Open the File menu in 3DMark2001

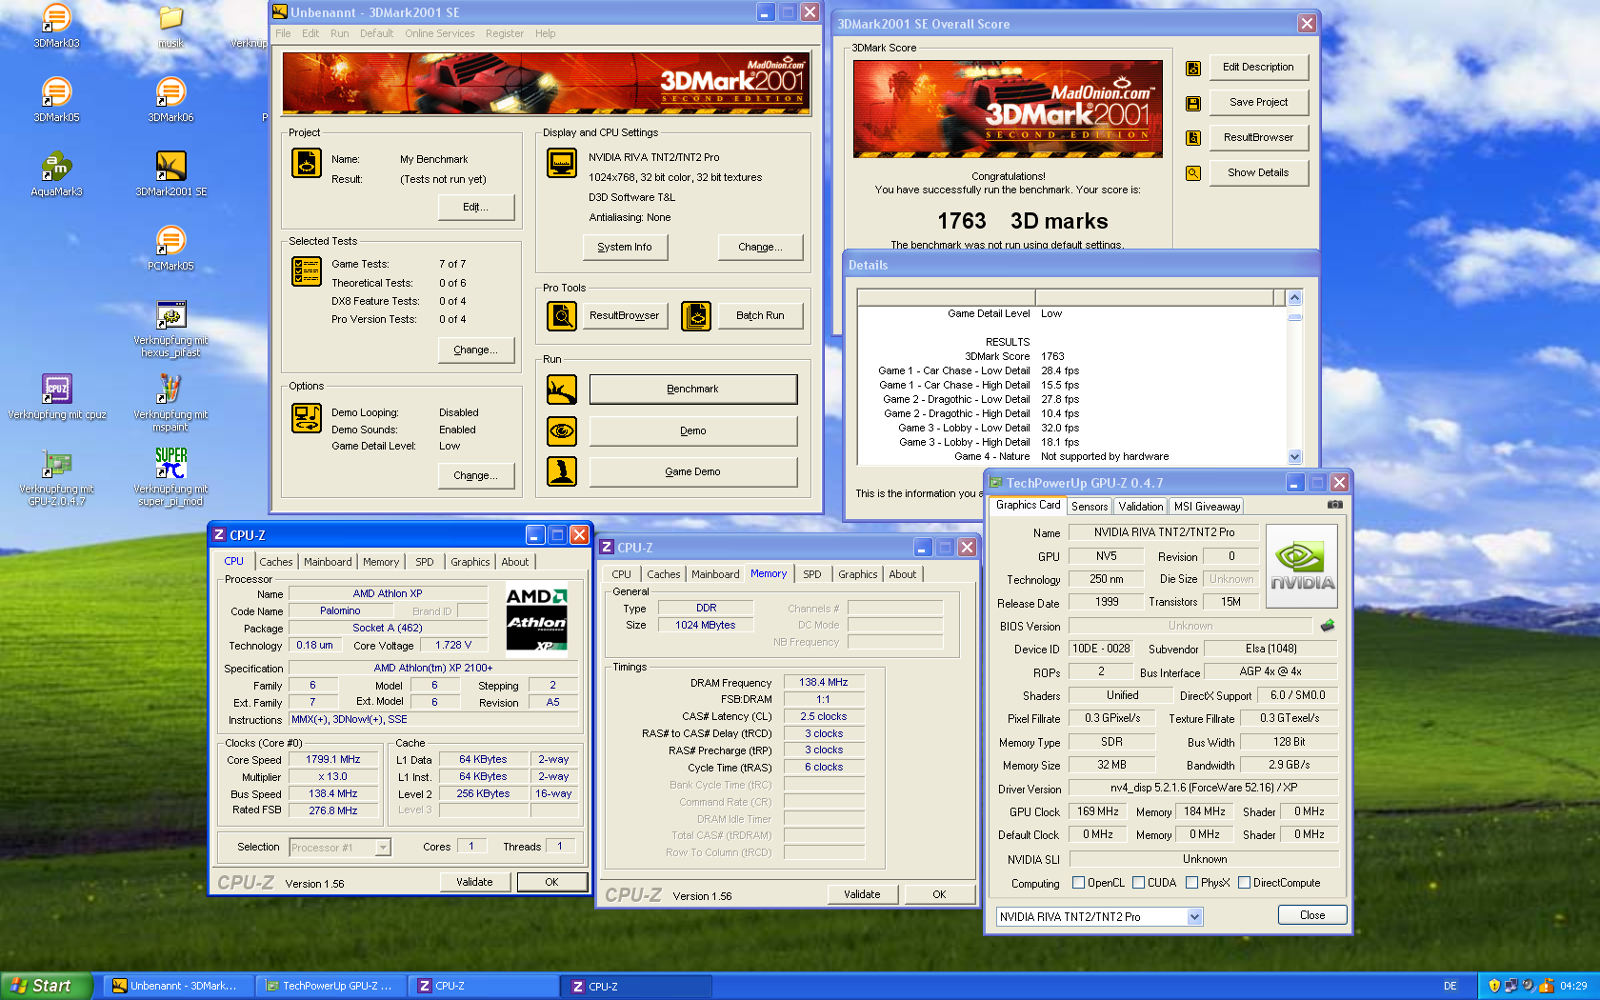tap(283, 34)
